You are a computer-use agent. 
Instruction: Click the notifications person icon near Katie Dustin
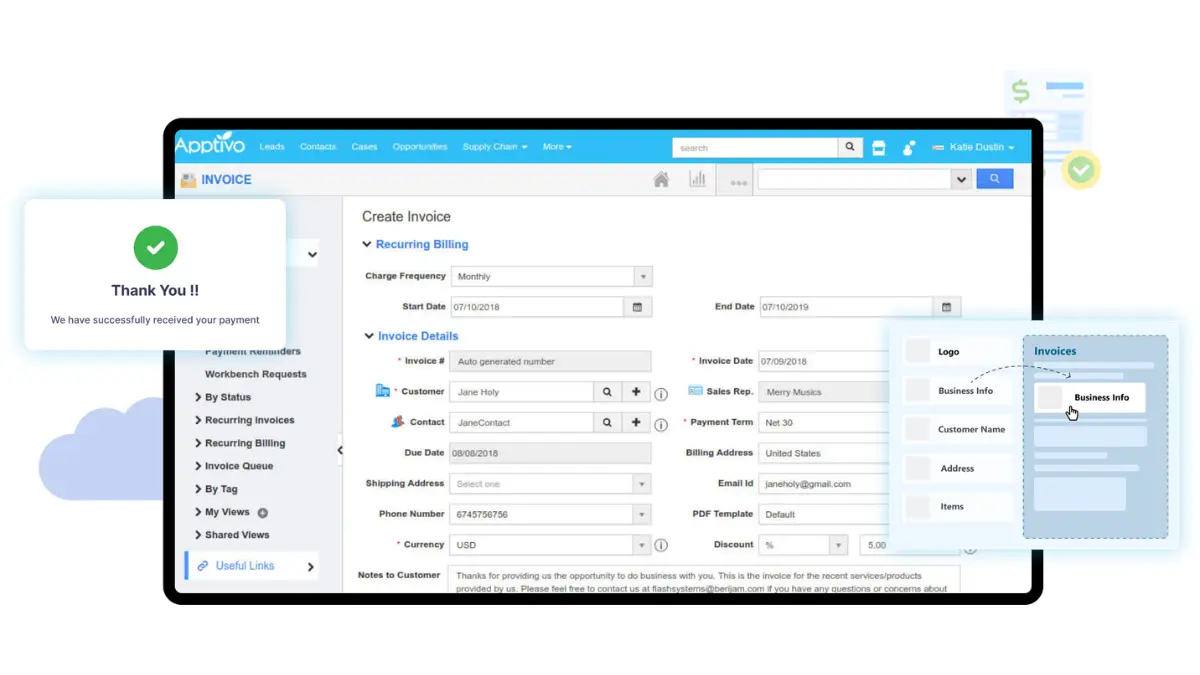click(x=908, y=147)
